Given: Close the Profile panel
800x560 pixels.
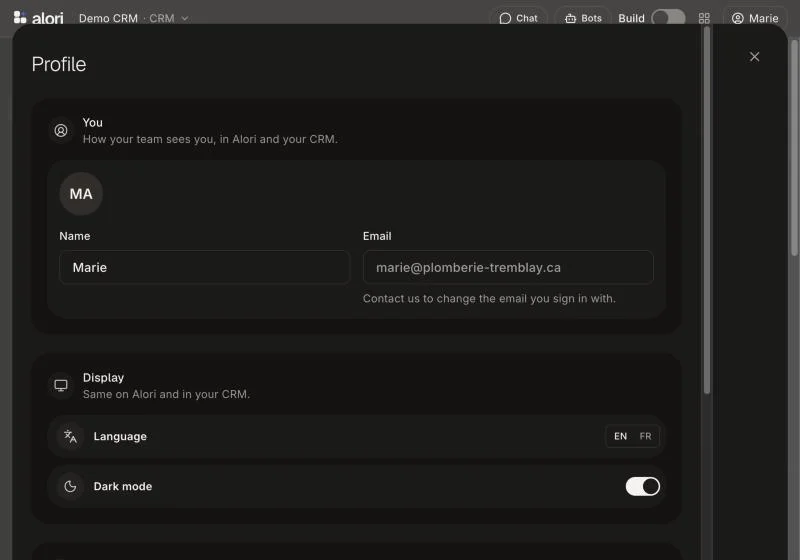Looking at the screenshot, I should [x=754, y=57].
